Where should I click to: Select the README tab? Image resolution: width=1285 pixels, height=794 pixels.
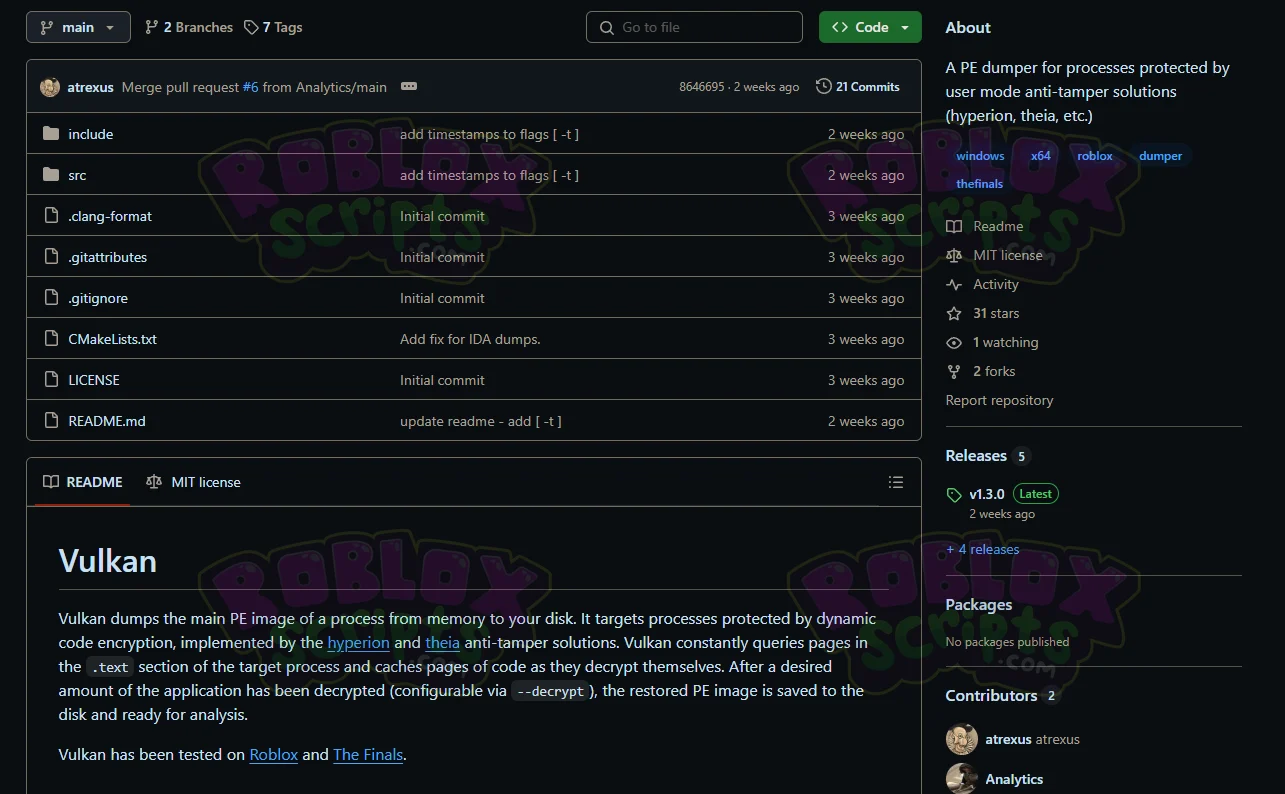point(83,482)
